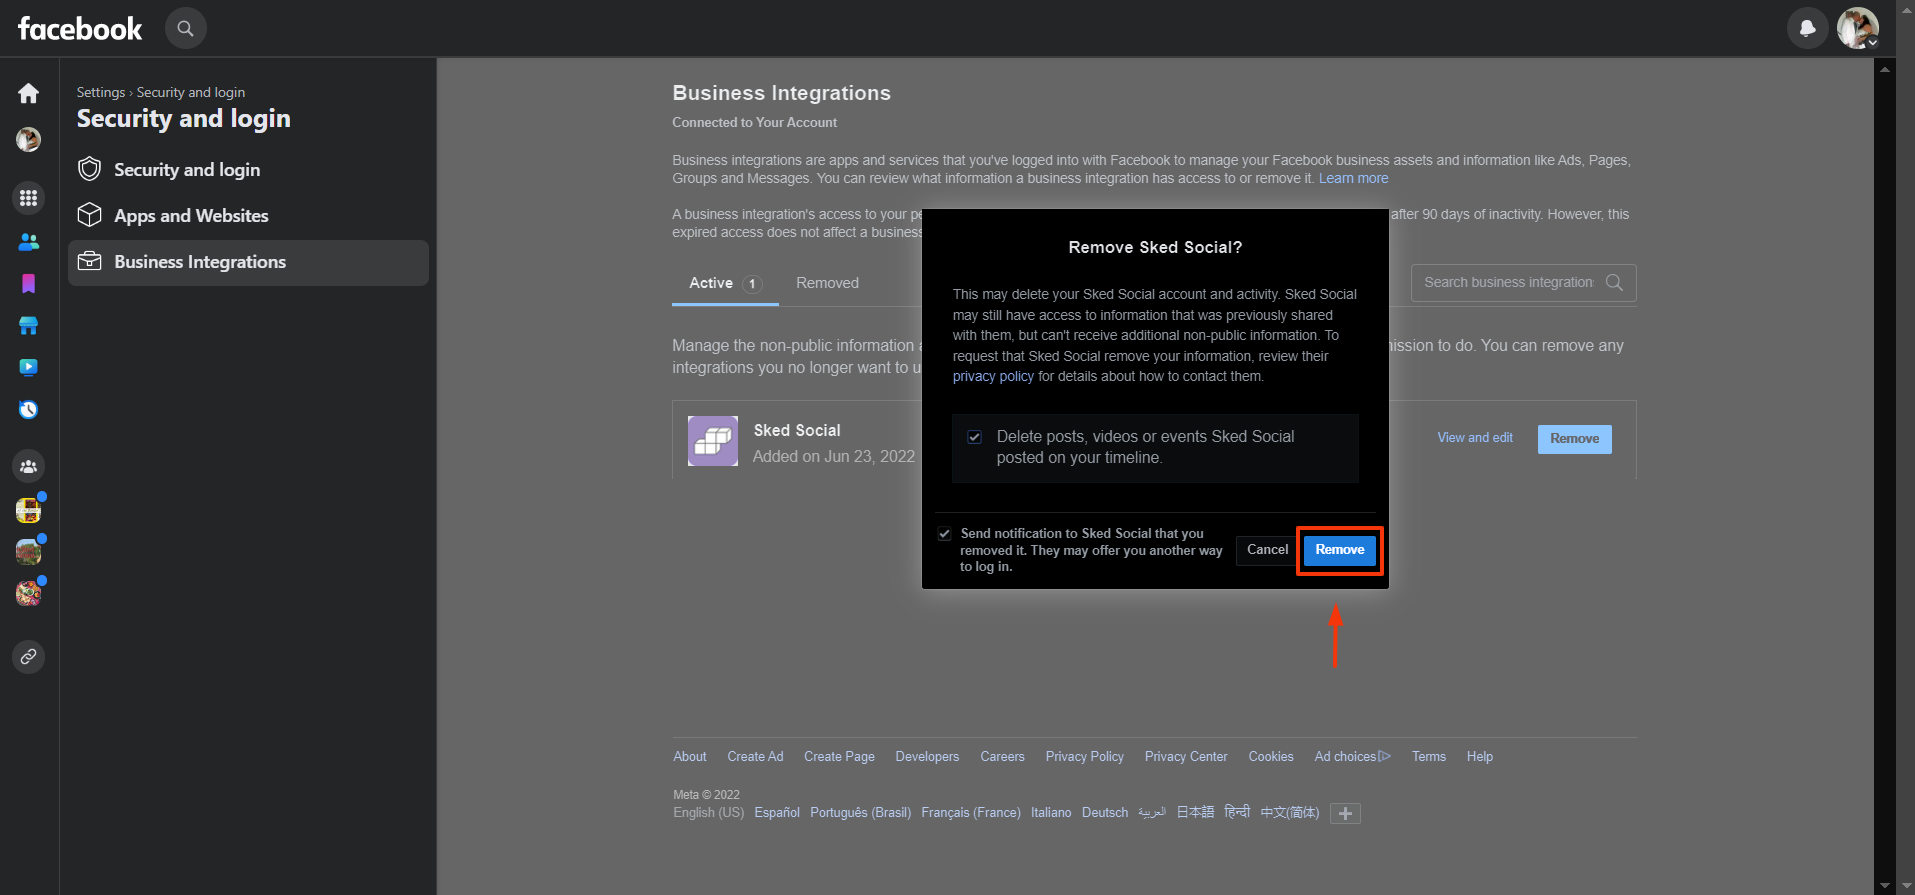This screenshot has width=1915, height=895.
Task: Open the nine-dot menu grid icon
Action: 29,198
